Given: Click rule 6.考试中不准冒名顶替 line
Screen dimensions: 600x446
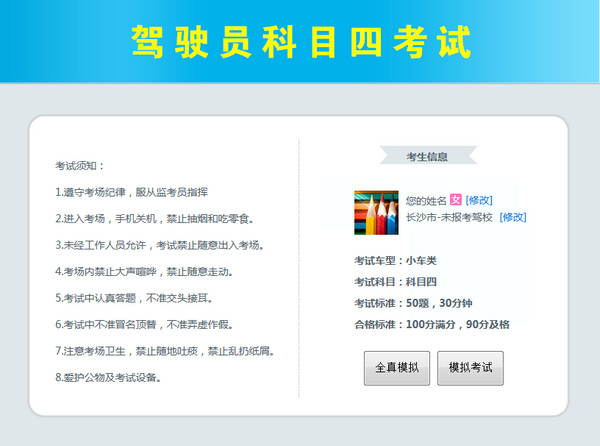Looking at the screenshot, I should [144, 325].
